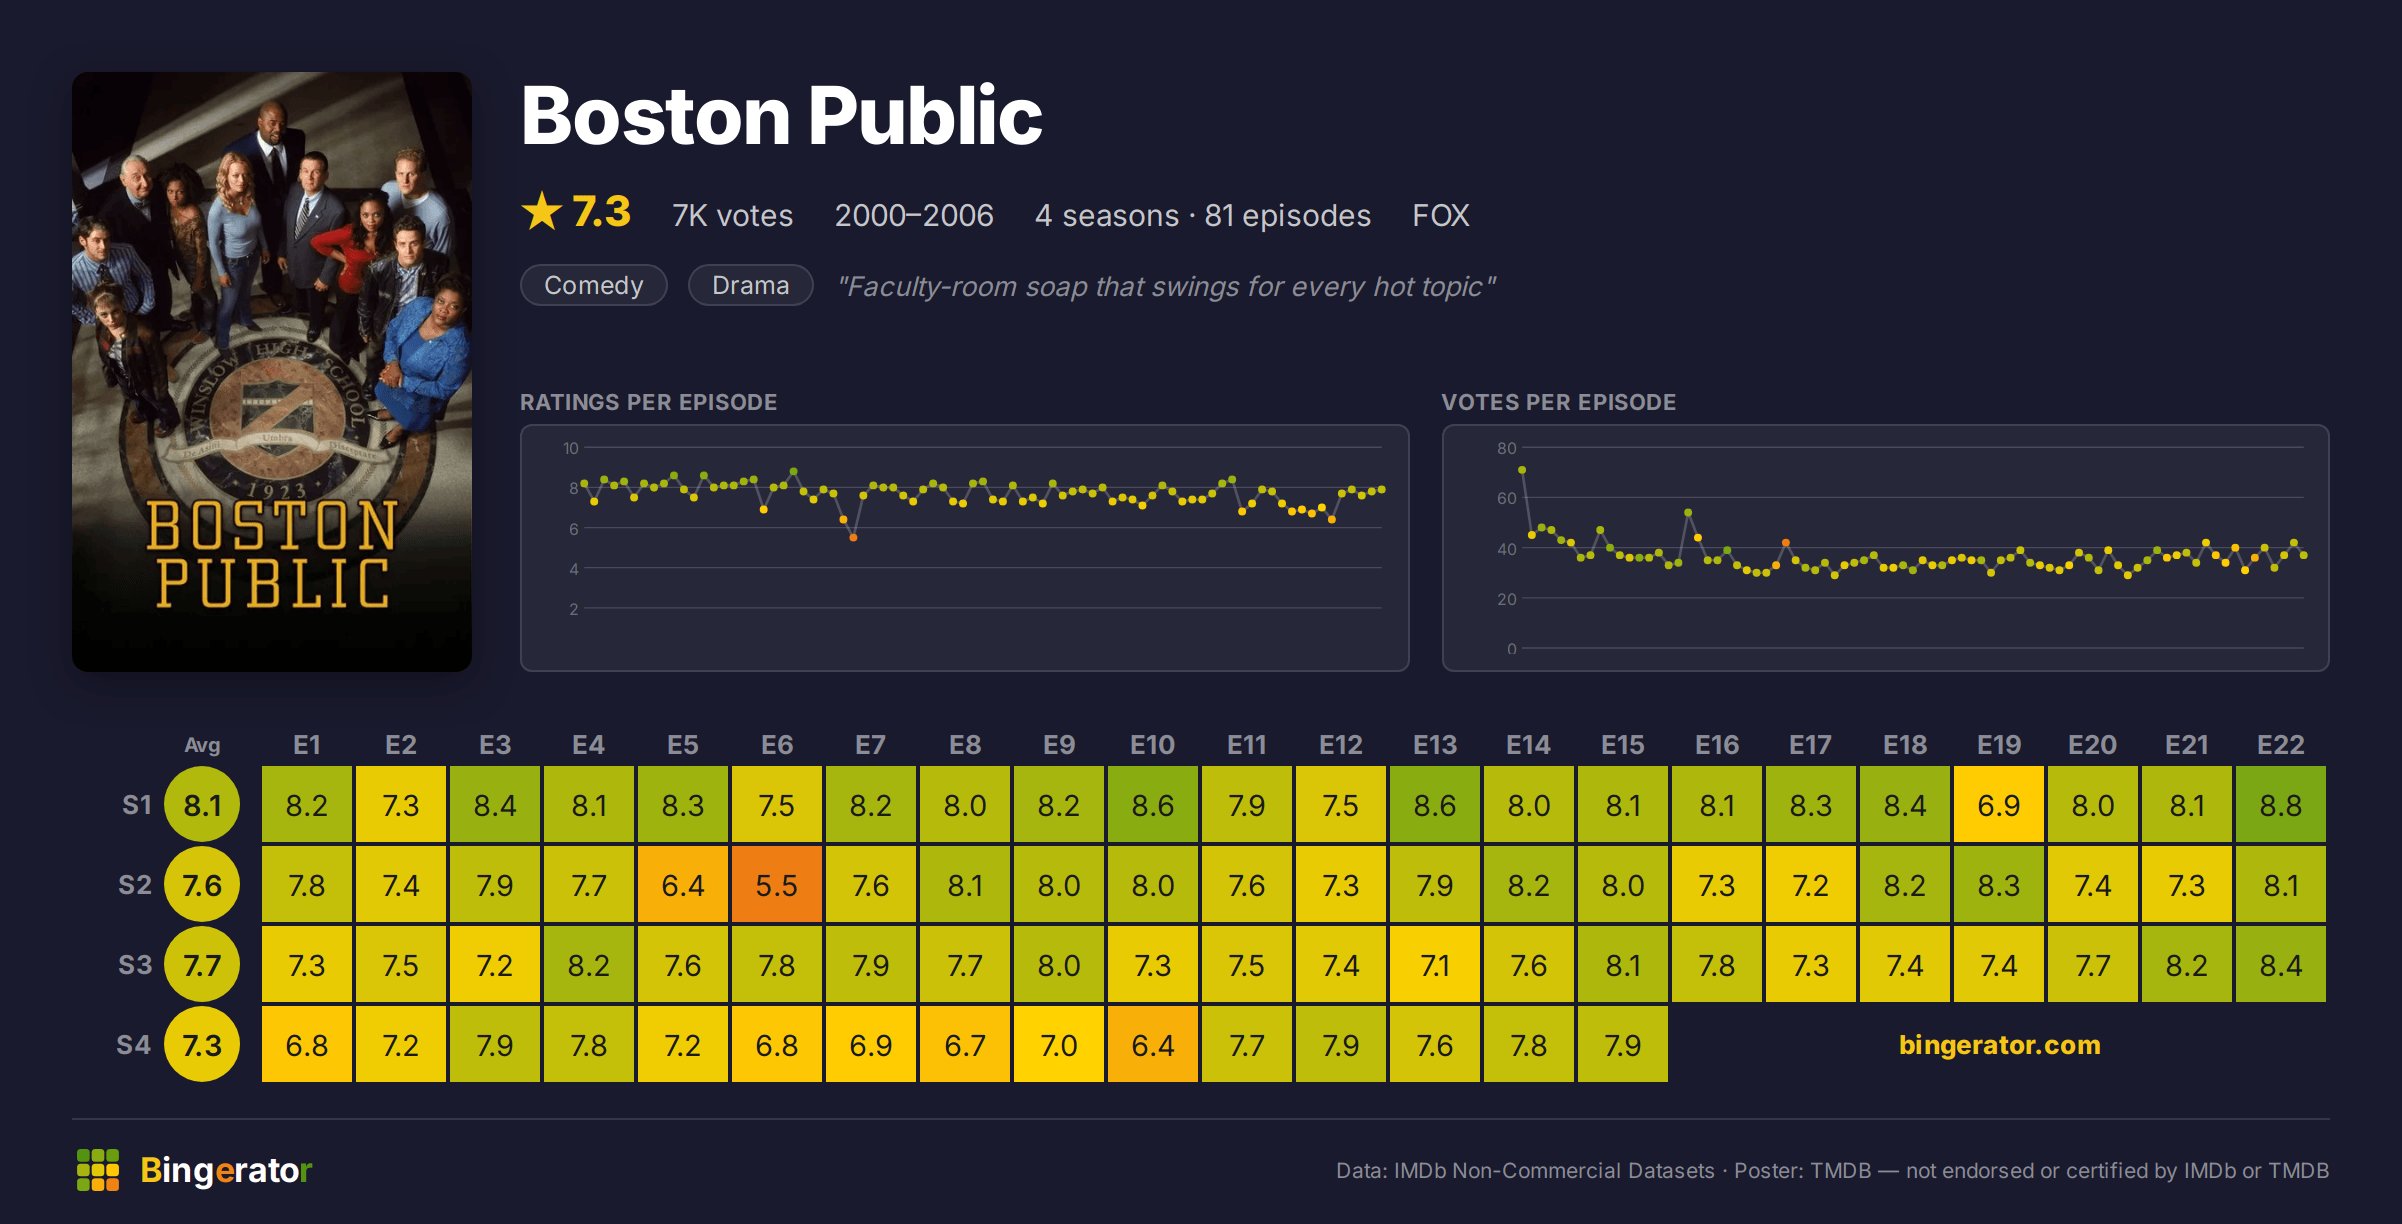Open the bingerator.com link
This screenshot has width=2402, height=1224.
[x=2000, y=1045]
